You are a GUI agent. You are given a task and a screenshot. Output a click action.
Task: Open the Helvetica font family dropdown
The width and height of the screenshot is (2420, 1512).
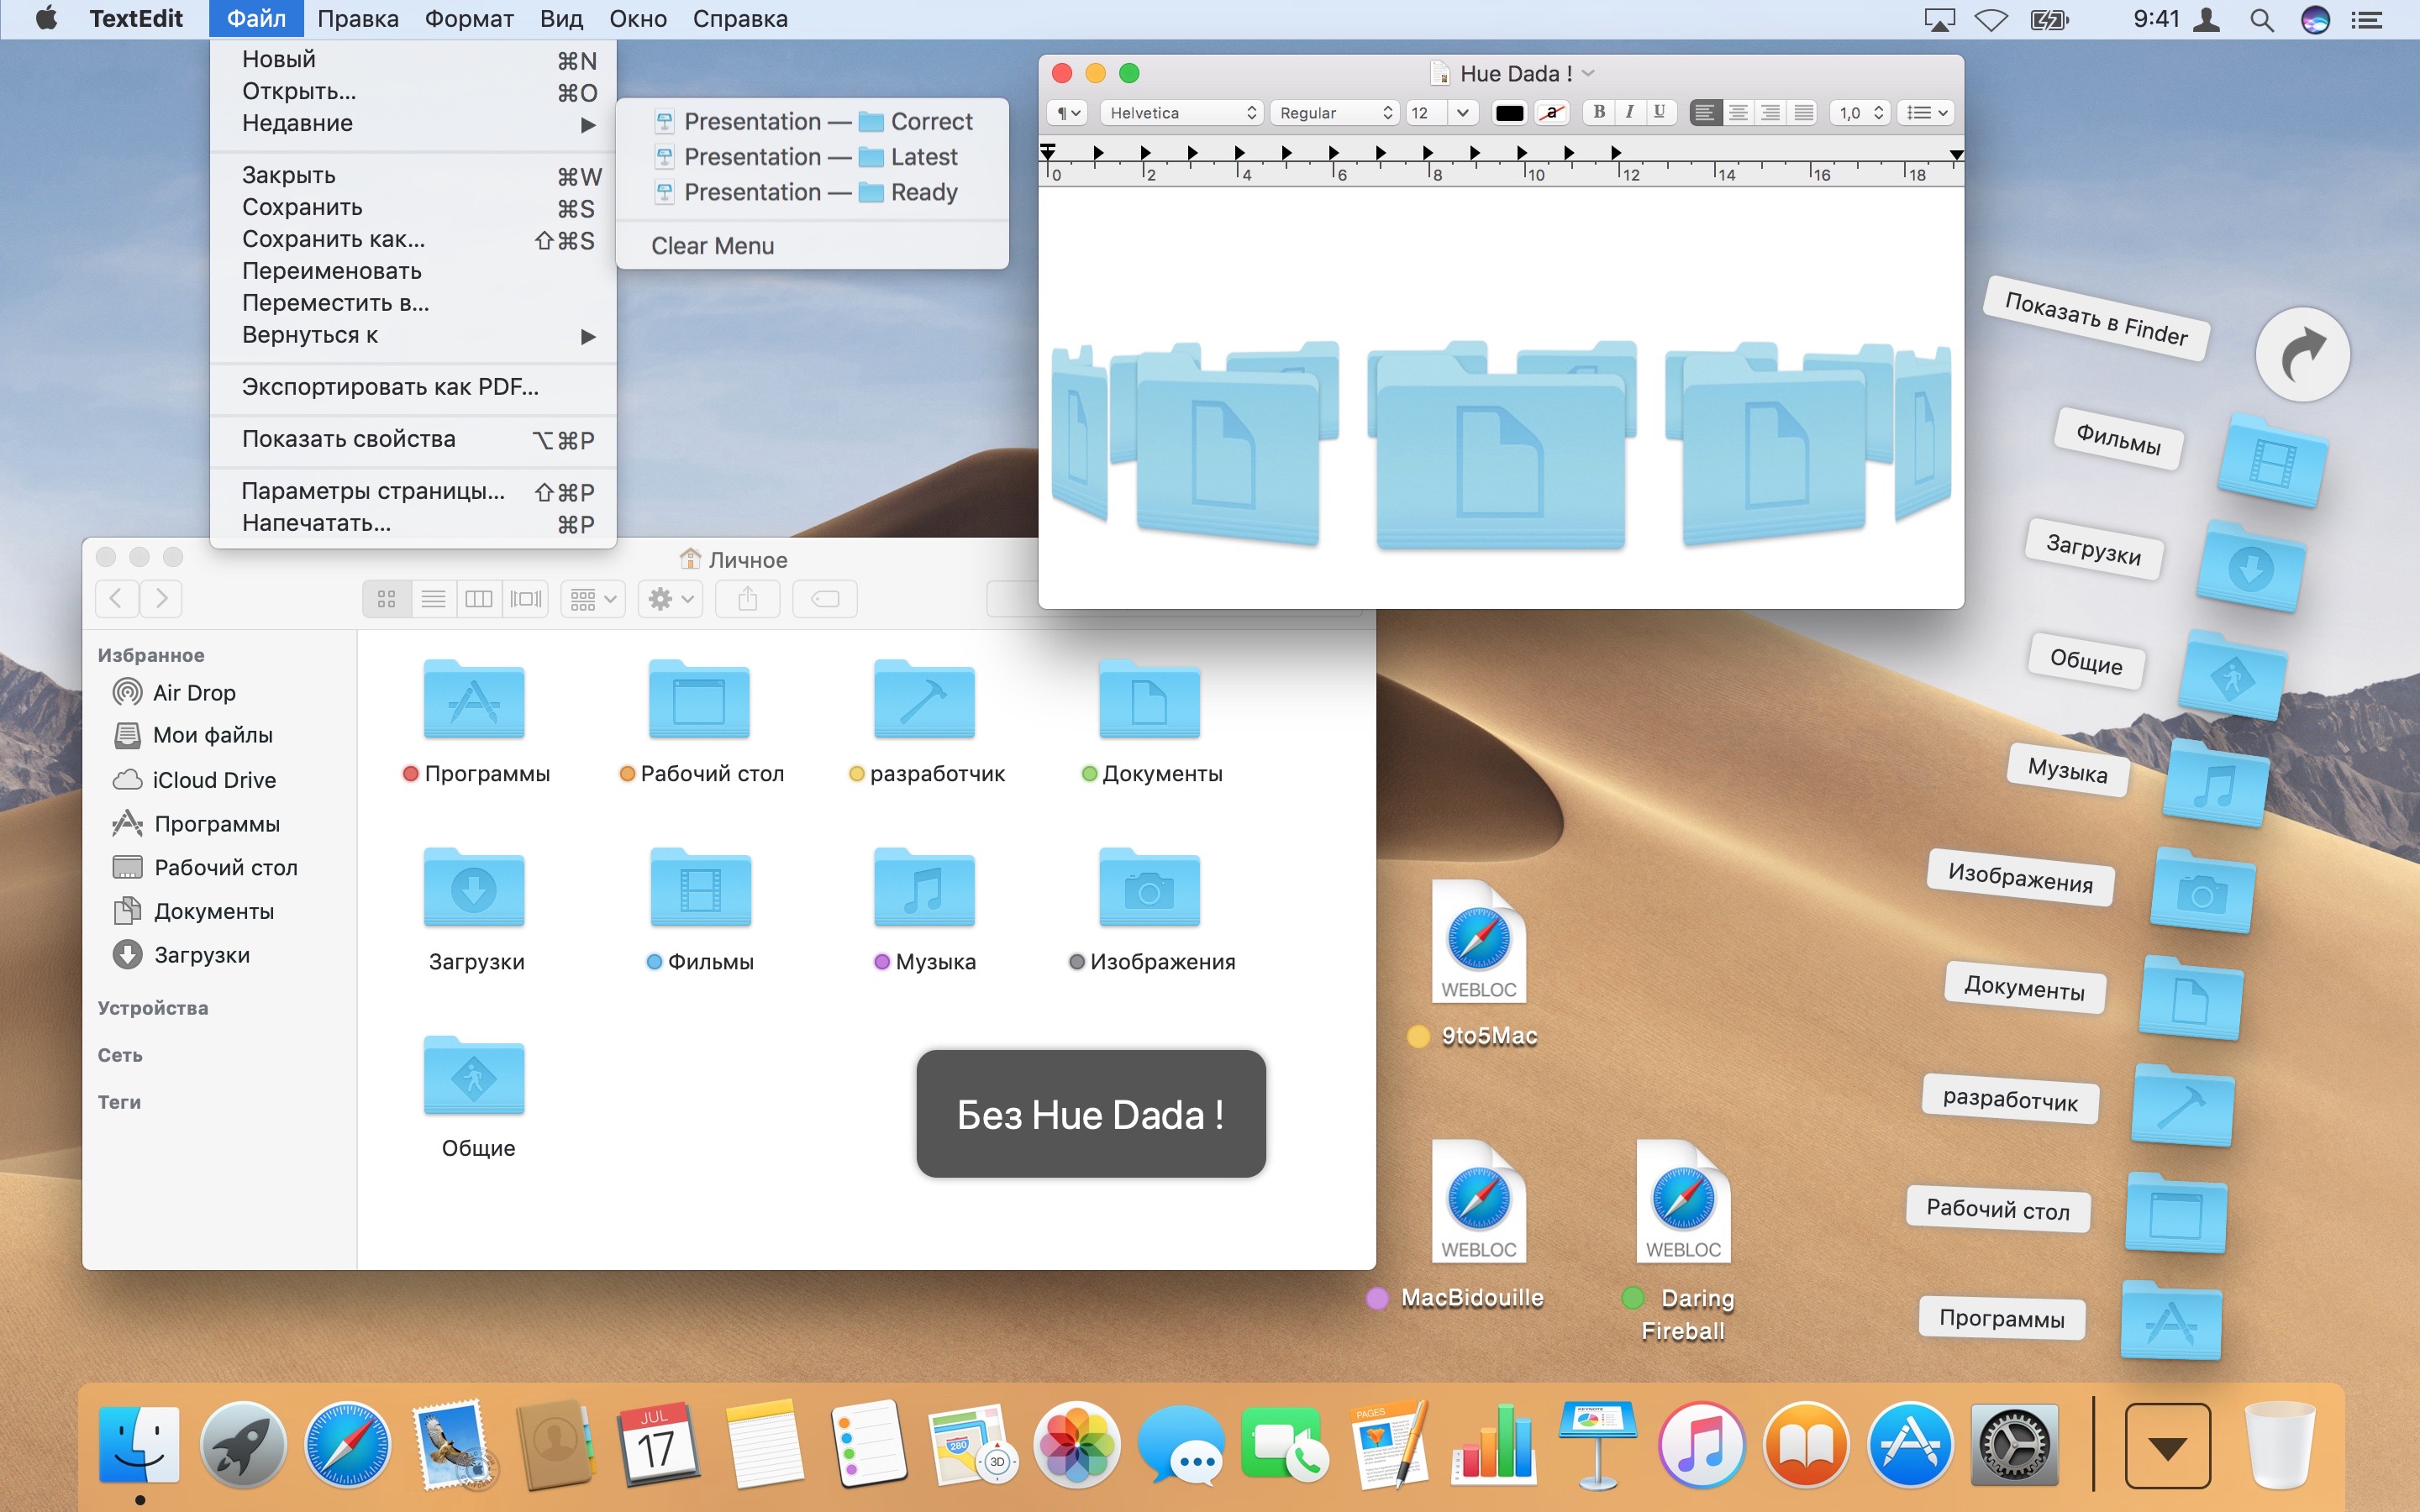coord(1182,113)
